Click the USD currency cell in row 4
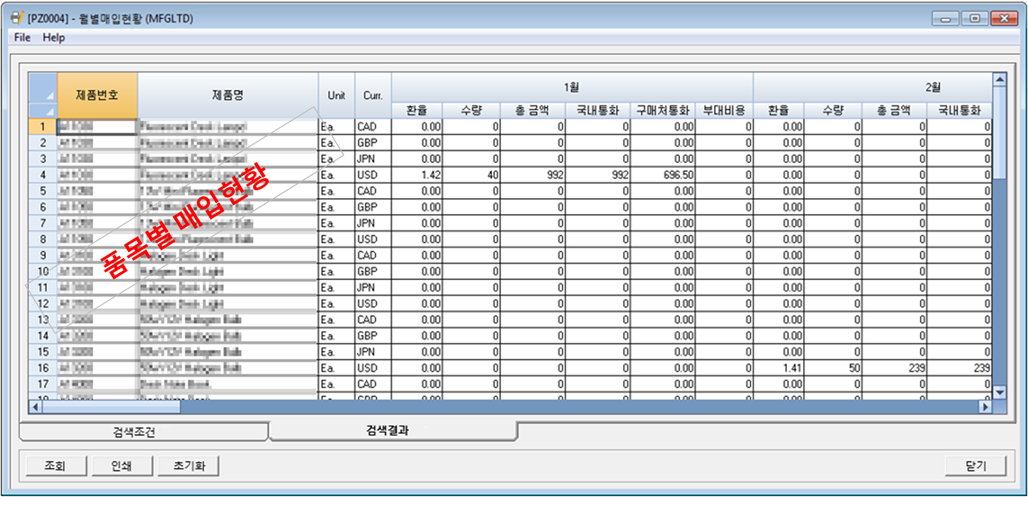 (x=373, y=175)
